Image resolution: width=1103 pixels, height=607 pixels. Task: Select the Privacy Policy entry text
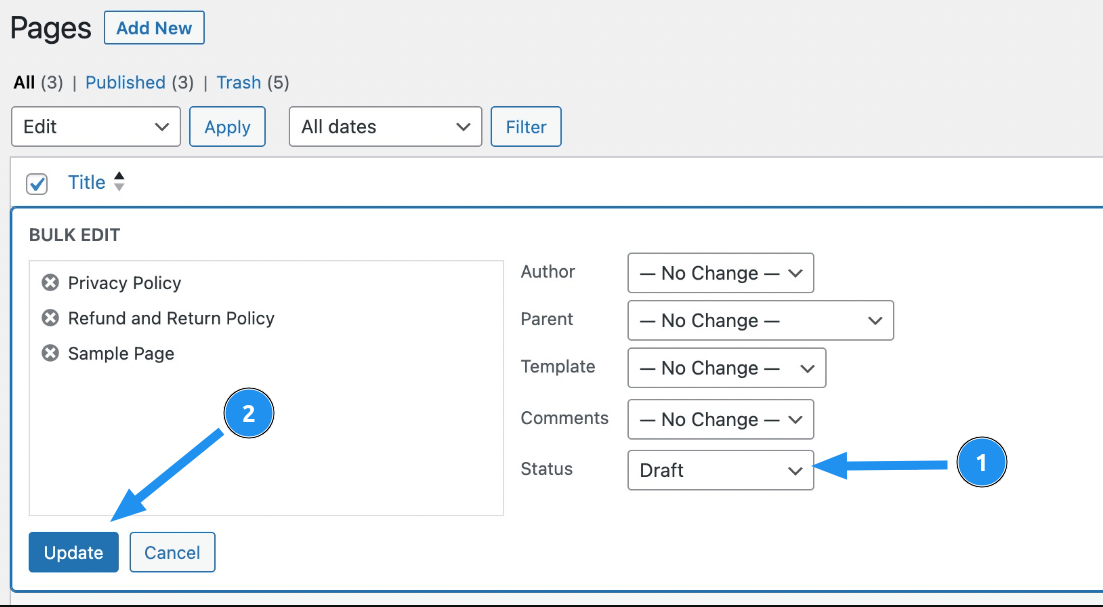[x=125, y=283]
